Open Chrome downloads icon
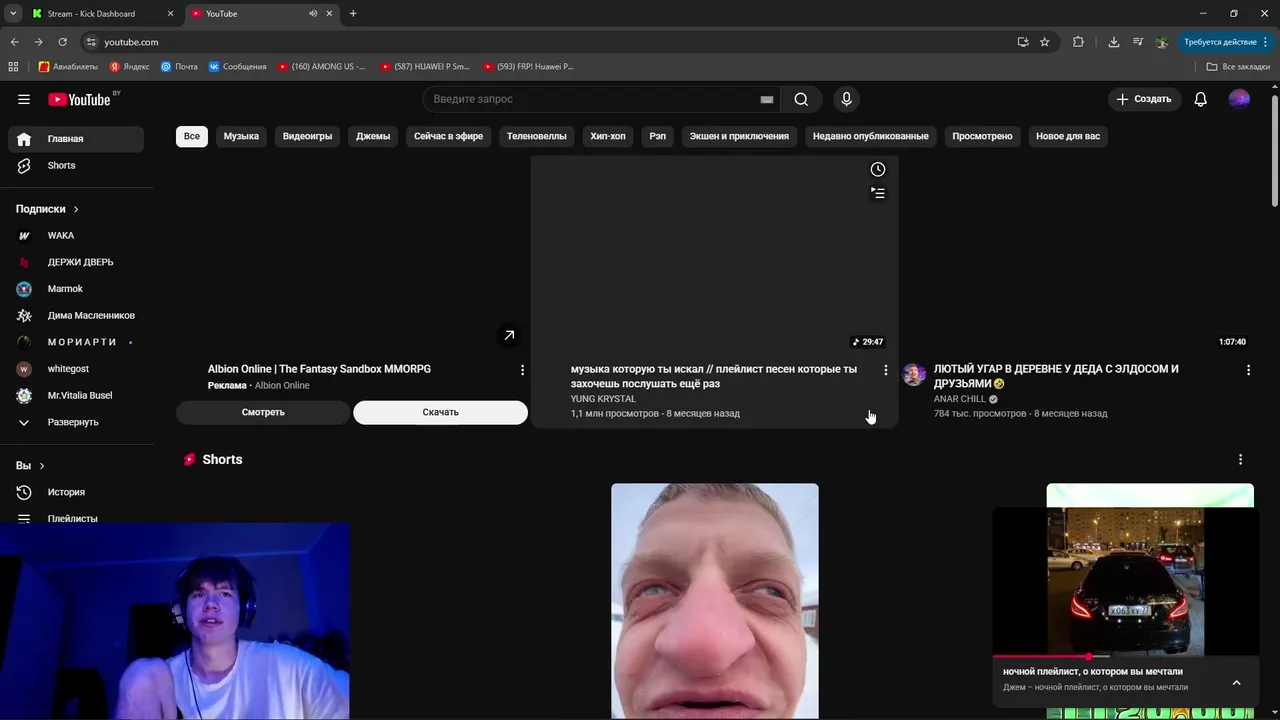 point(1113,42)
